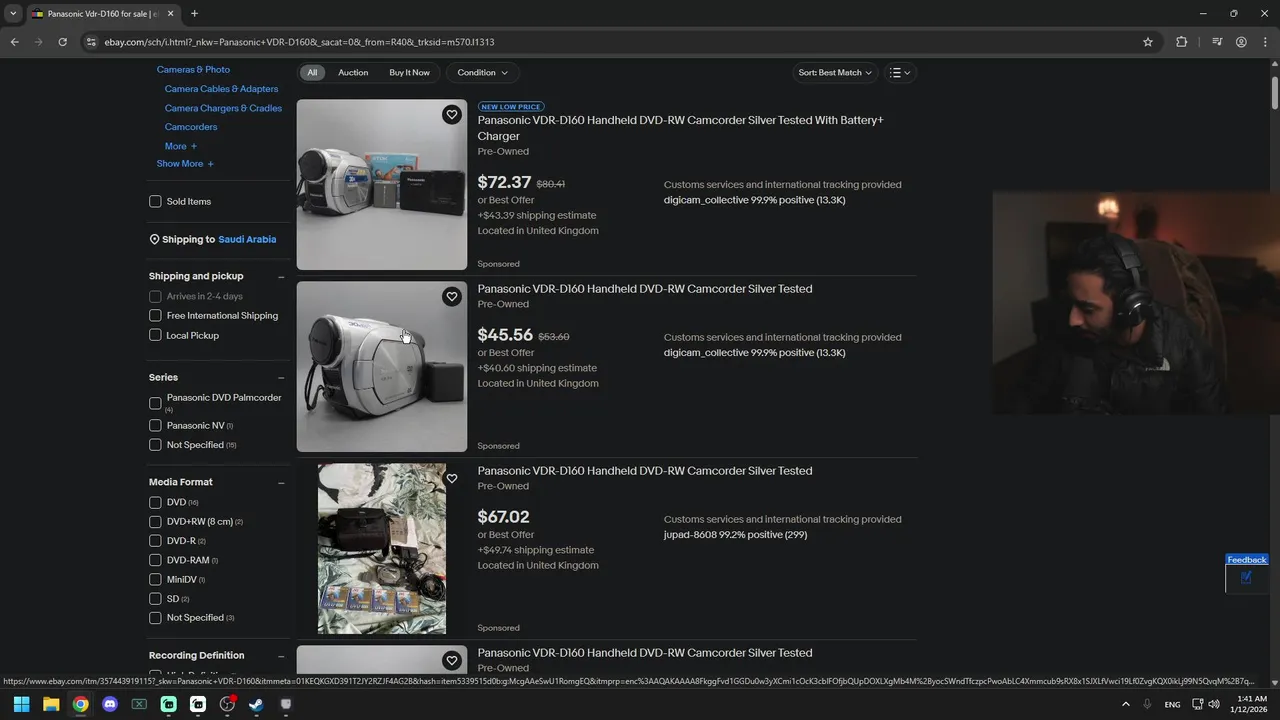Check the Panasonic NV series filter
The image size is (1280, 720).
[155, 425]
